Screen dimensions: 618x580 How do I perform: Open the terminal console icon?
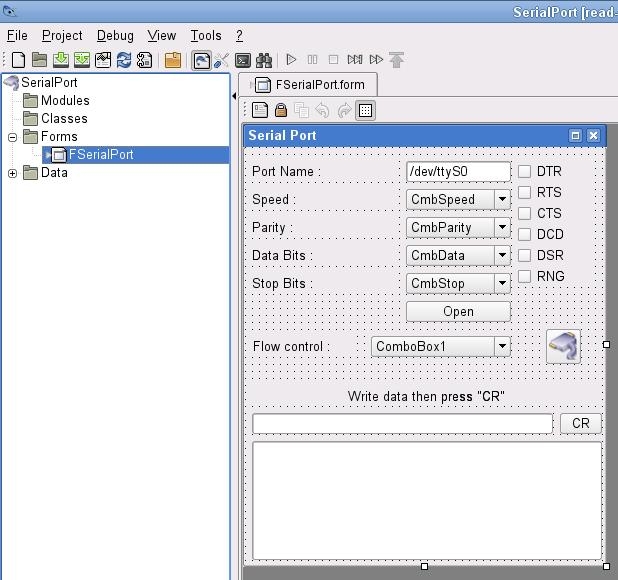(x=242, y=60)
